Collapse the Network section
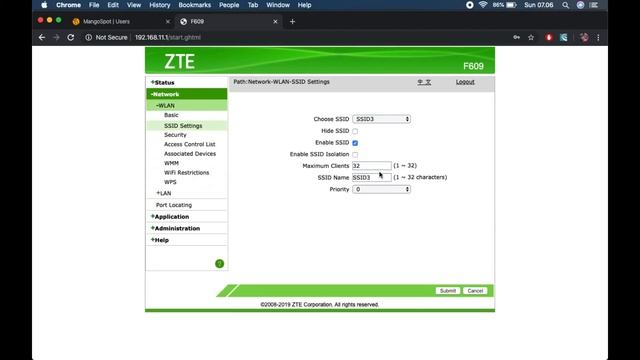Image resolution: width=640 pixels, height=360 pixels. (x=165, y=94)
